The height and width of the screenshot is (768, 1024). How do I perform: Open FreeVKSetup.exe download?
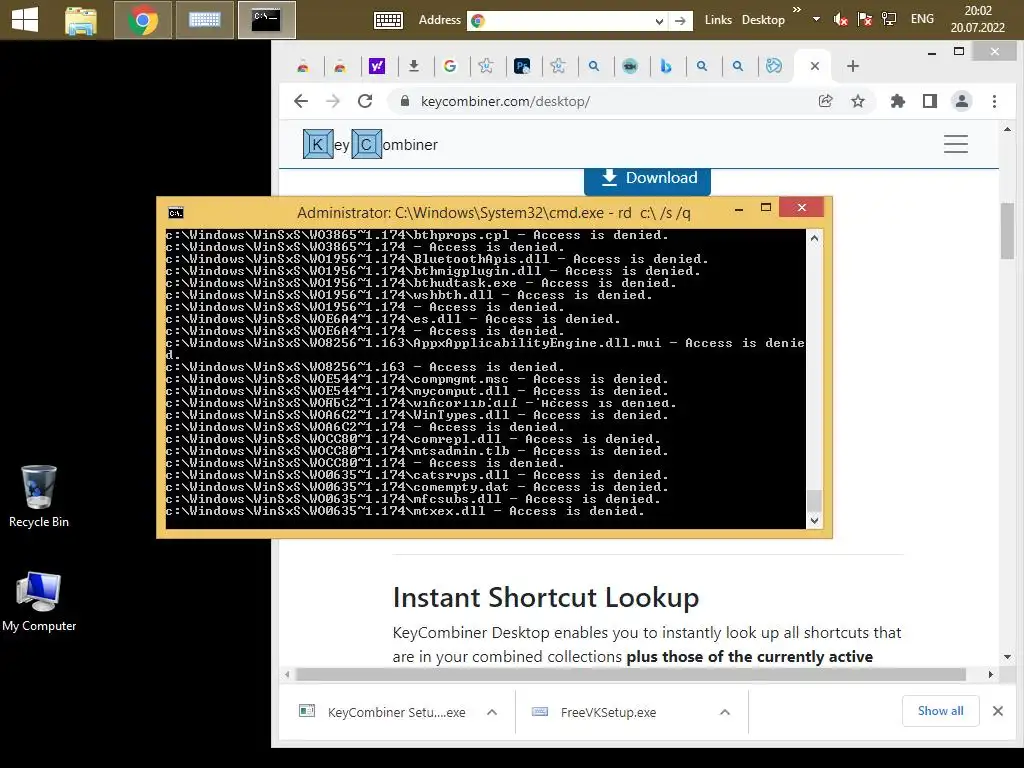596,712
